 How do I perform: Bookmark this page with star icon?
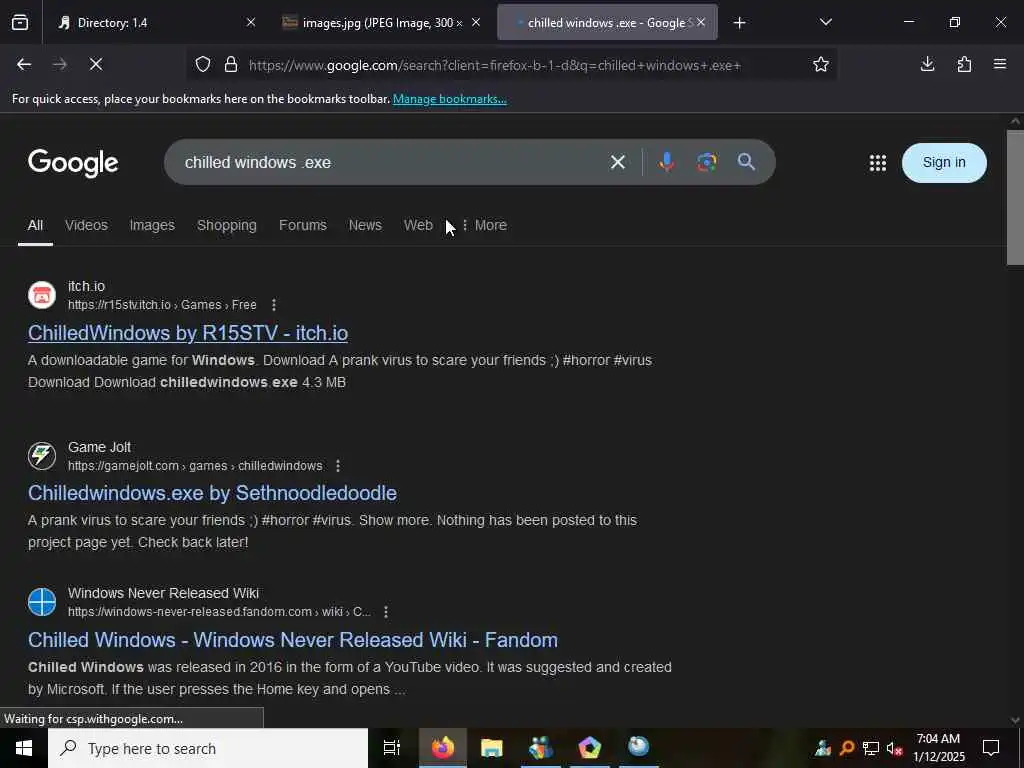(x=821, y=64)
